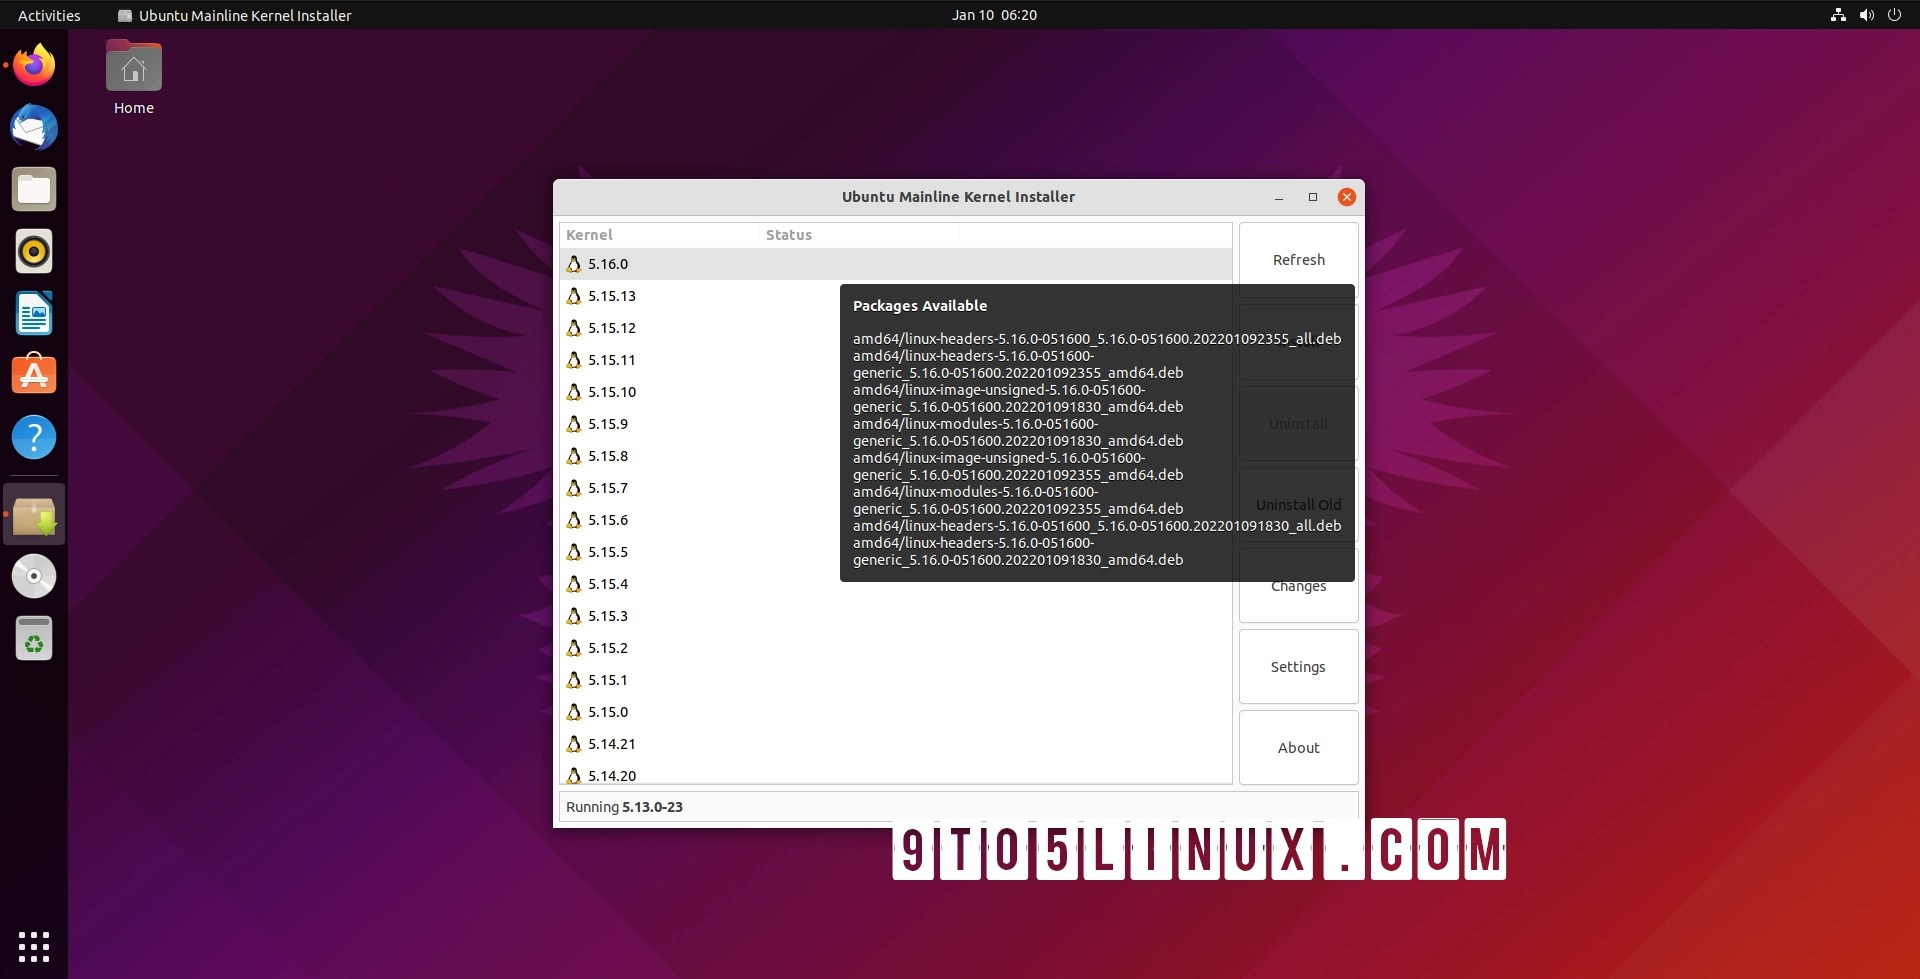This screenshot has height=979, width=1920.
Task: Launch Thunderbird mail from the dock
Action: [34, 127]
